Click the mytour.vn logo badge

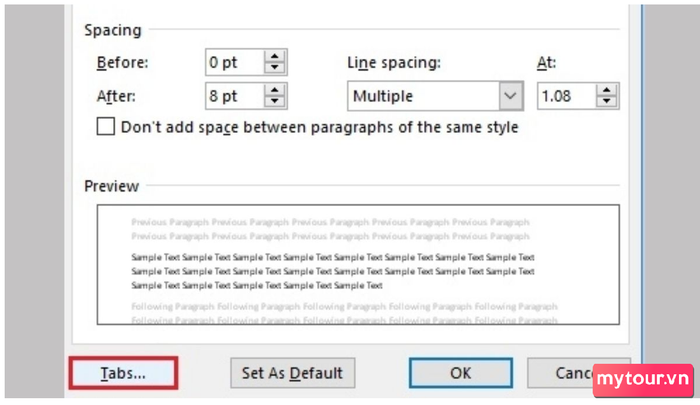(643, 380)
